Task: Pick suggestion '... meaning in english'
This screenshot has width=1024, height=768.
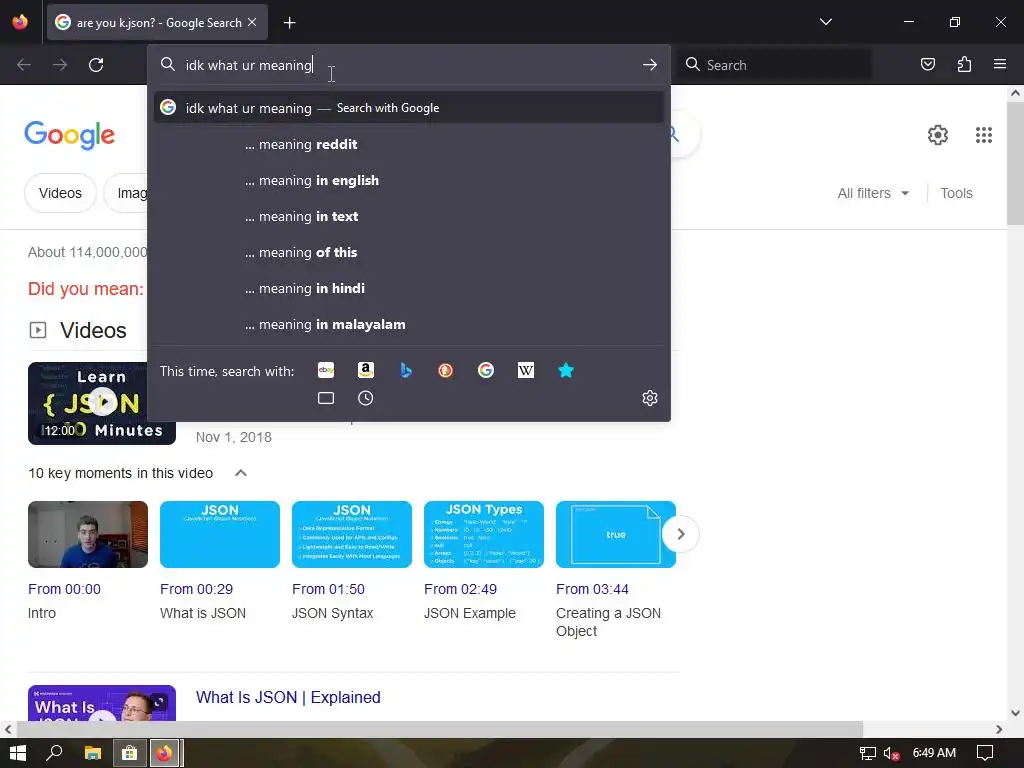Action: pos(409,180)
